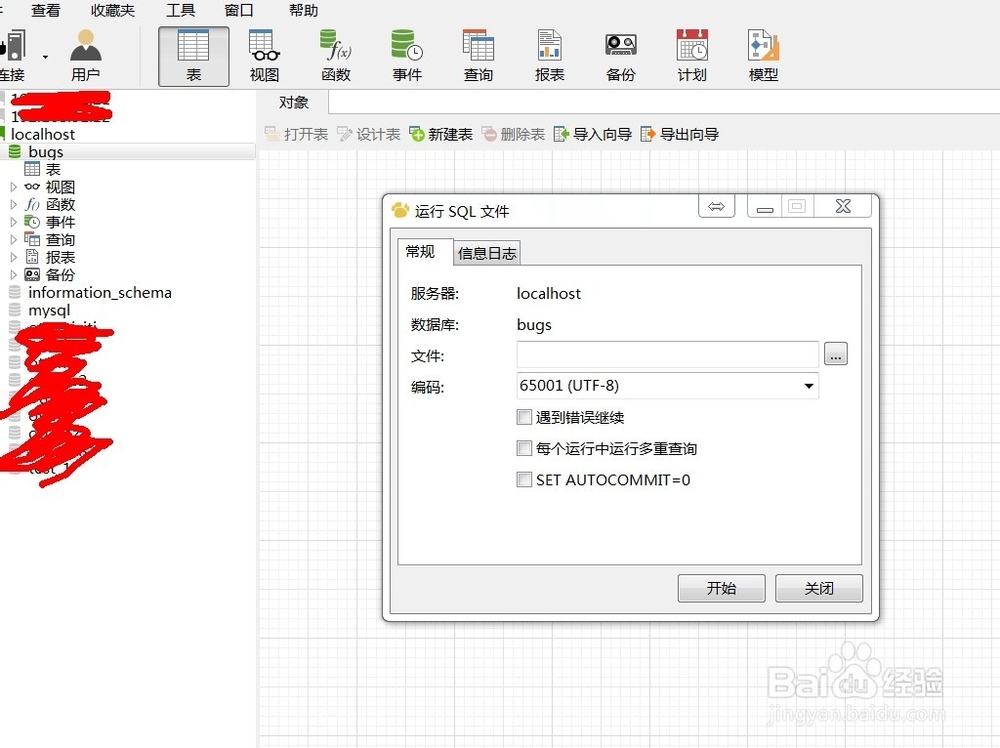Expand the 事件 node under bugs
Screen dimensions: 1000x748
(x=13, y=222)
